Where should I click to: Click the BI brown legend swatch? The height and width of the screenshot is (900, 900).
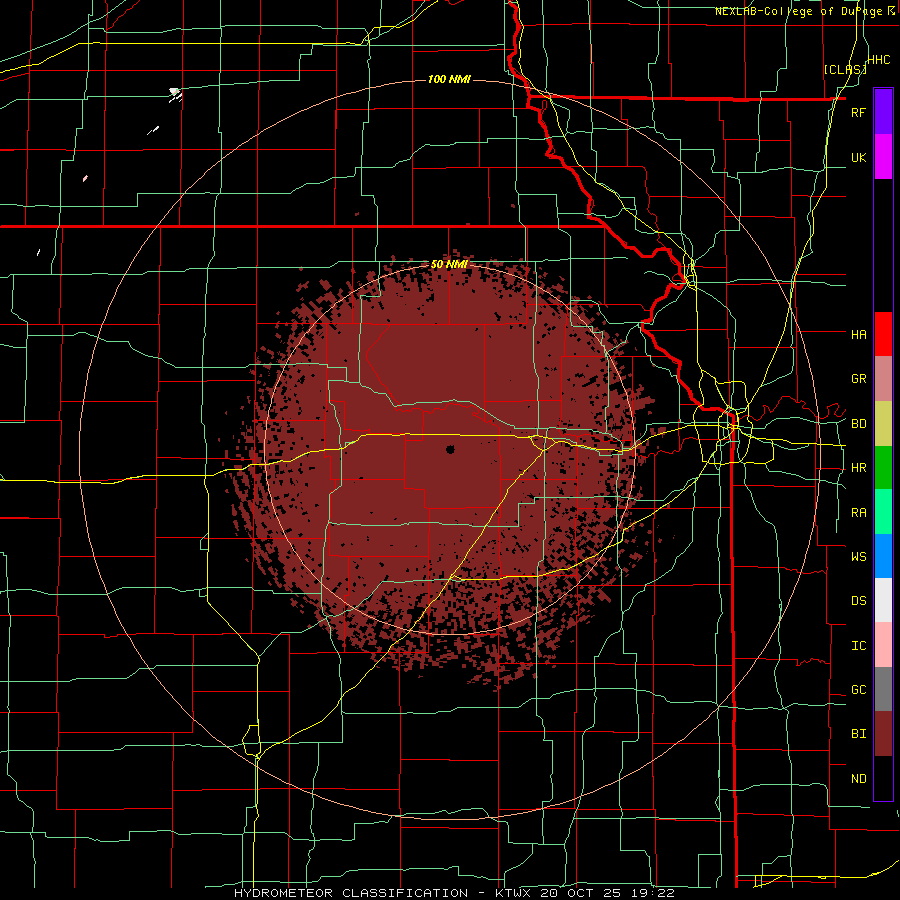(x=883, y=734)
